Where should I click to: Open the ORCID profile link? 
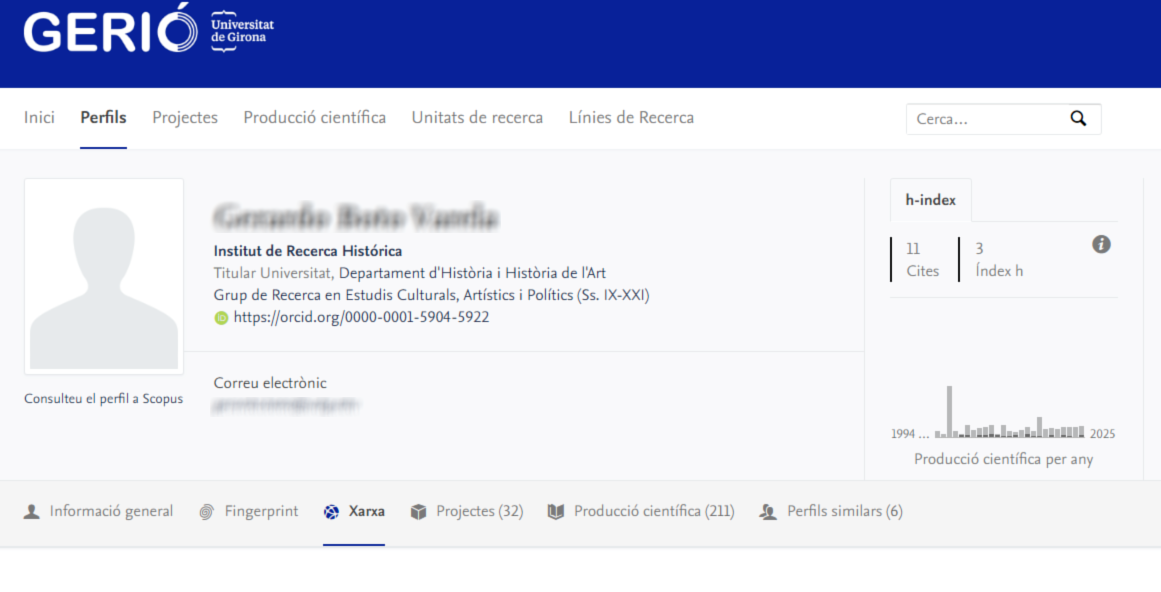pyautogui.click(x=361, y=318)
